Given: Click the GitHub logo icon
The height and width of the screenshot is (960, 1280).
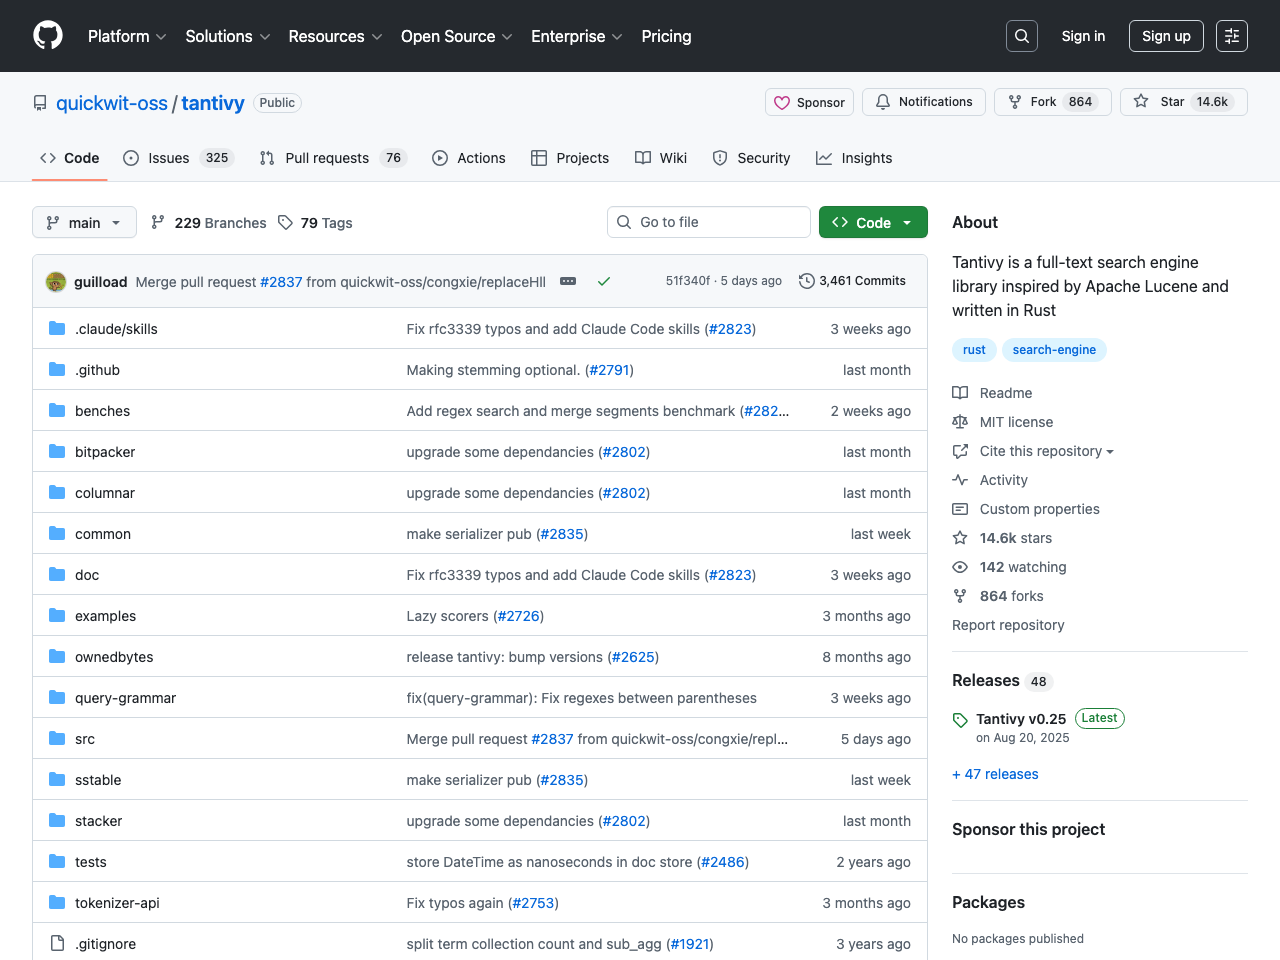Looking at the screenshot, I should [48, 36].
